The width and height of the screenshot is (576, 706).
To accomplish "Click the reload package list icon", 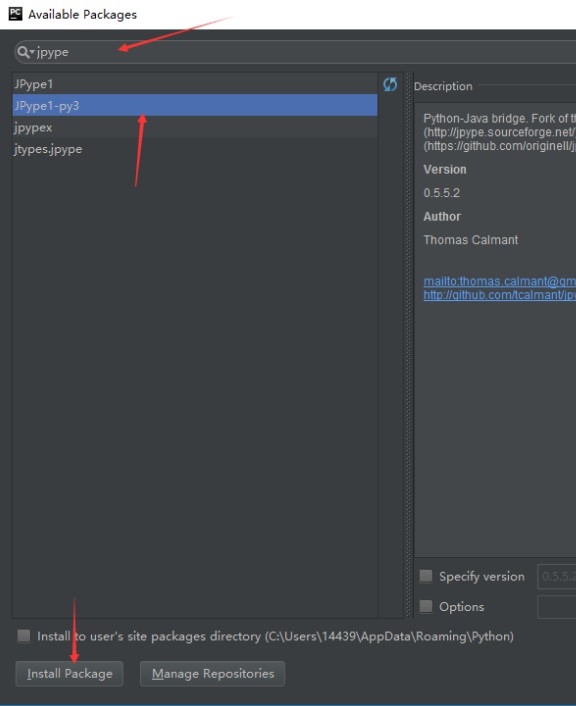I will coord(390,84).
